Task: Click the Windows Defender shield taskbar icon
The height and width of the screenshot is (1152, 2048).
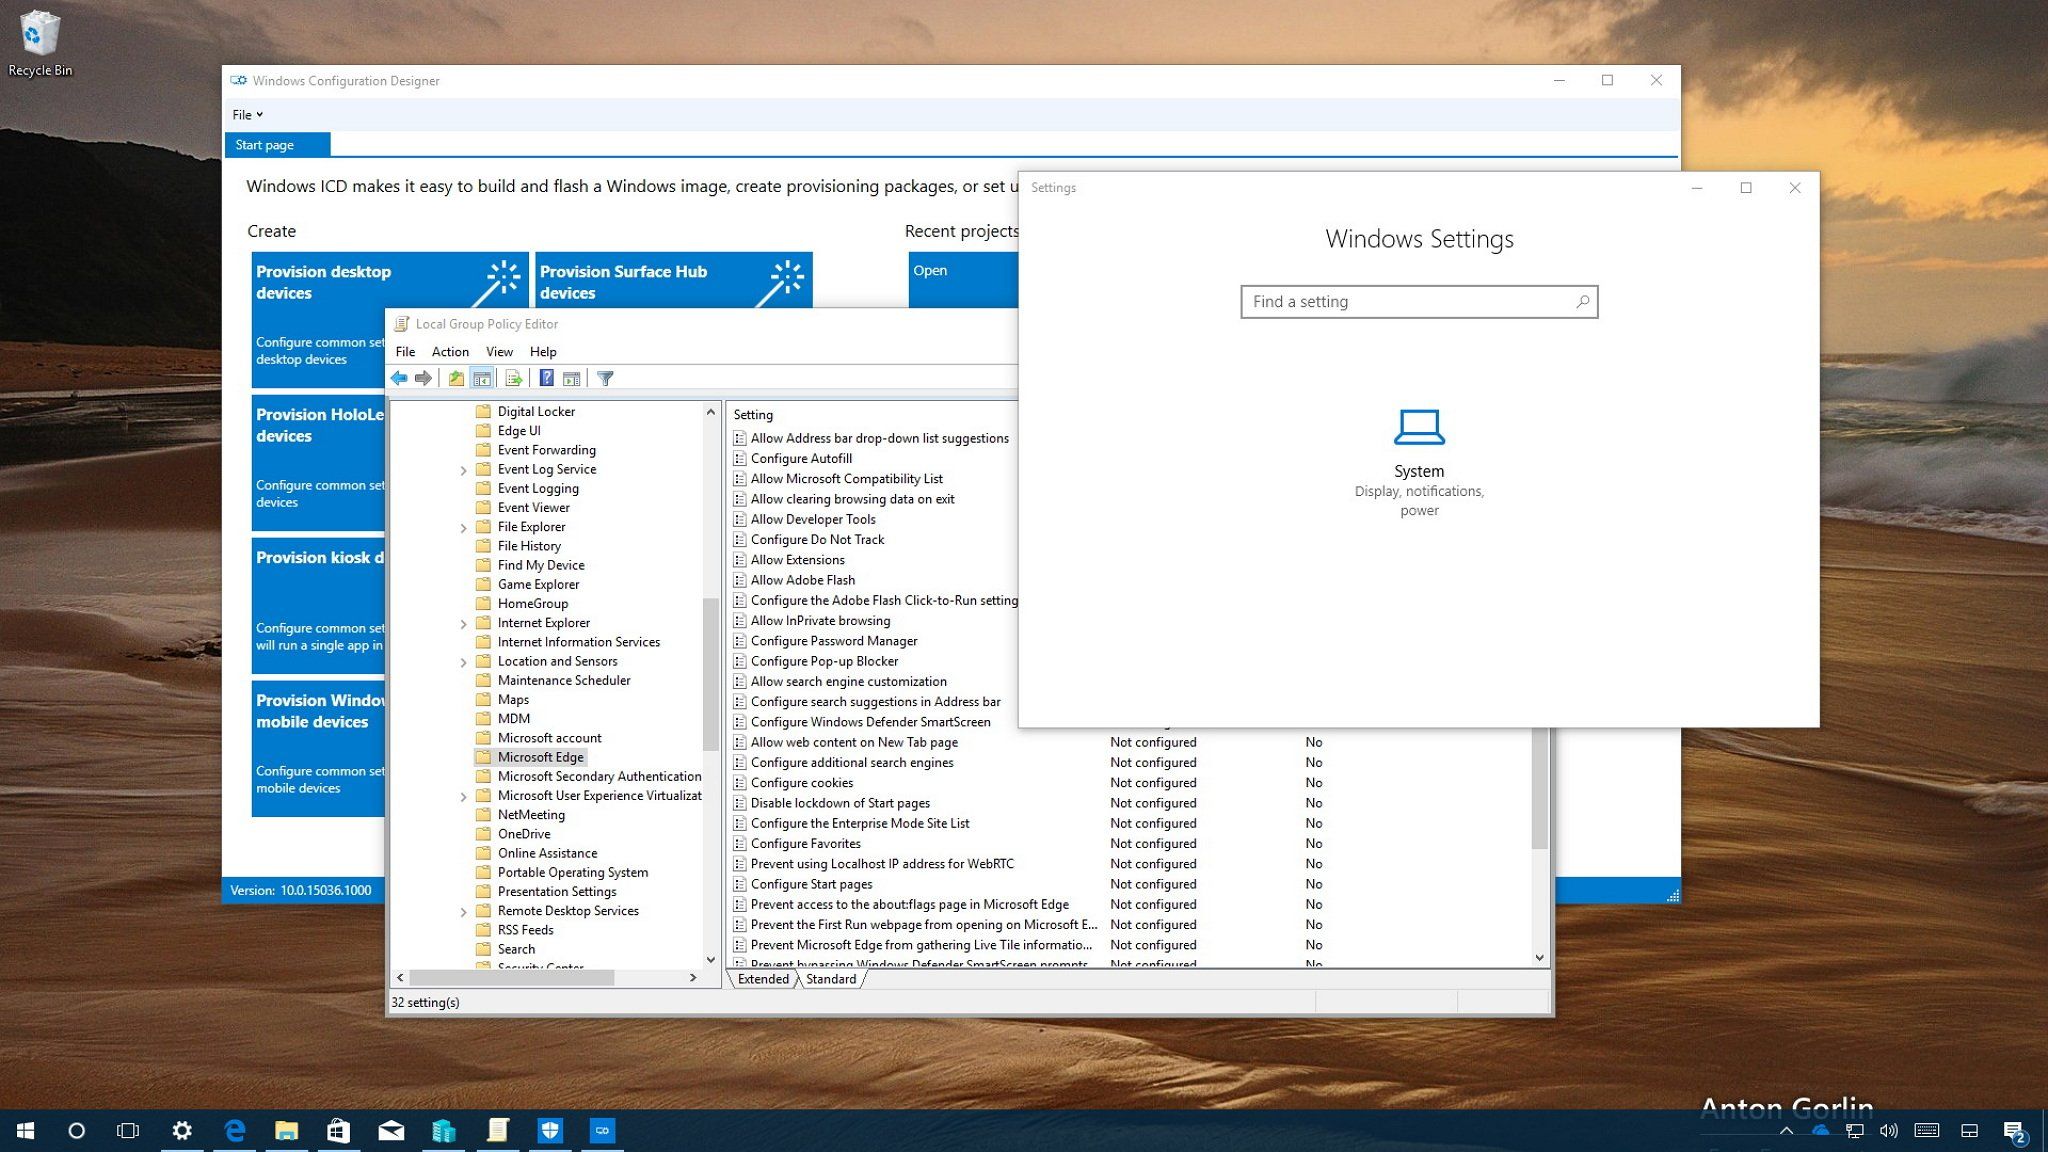Action: click(550, 1131)
